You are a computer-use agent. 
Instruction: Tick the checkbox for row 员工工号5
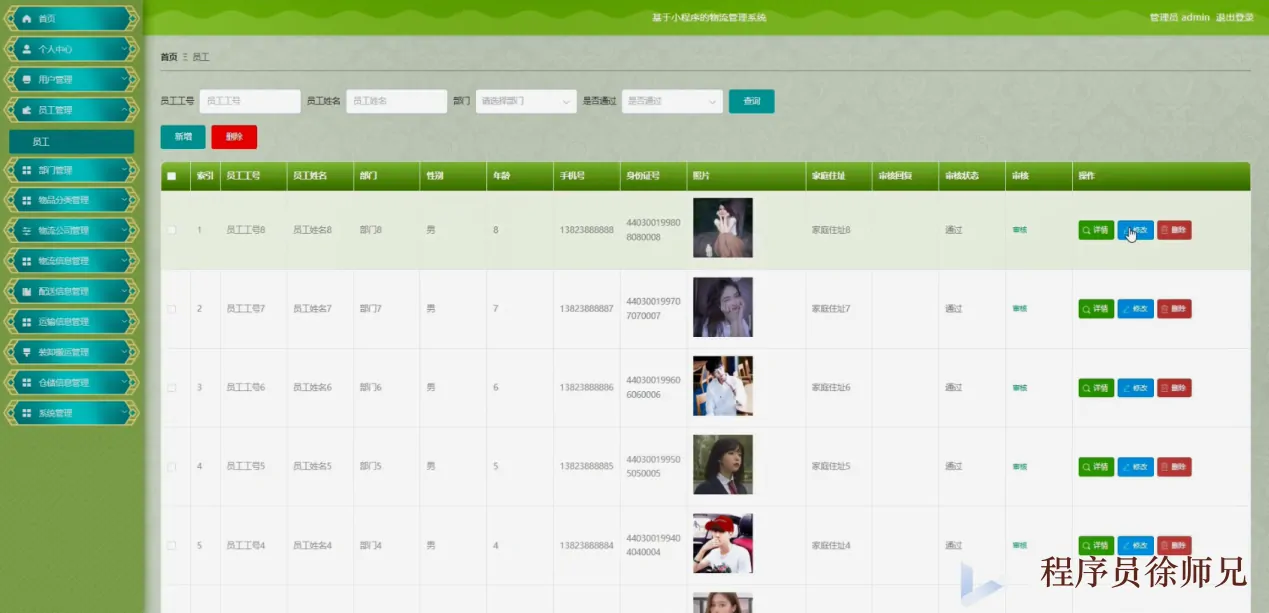tap(171, 467)
